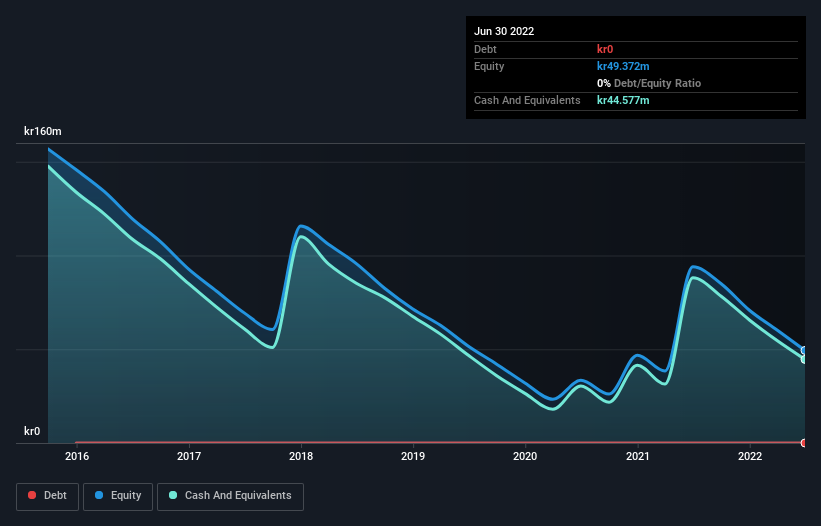Click the kr0 y-axis label

32,431
